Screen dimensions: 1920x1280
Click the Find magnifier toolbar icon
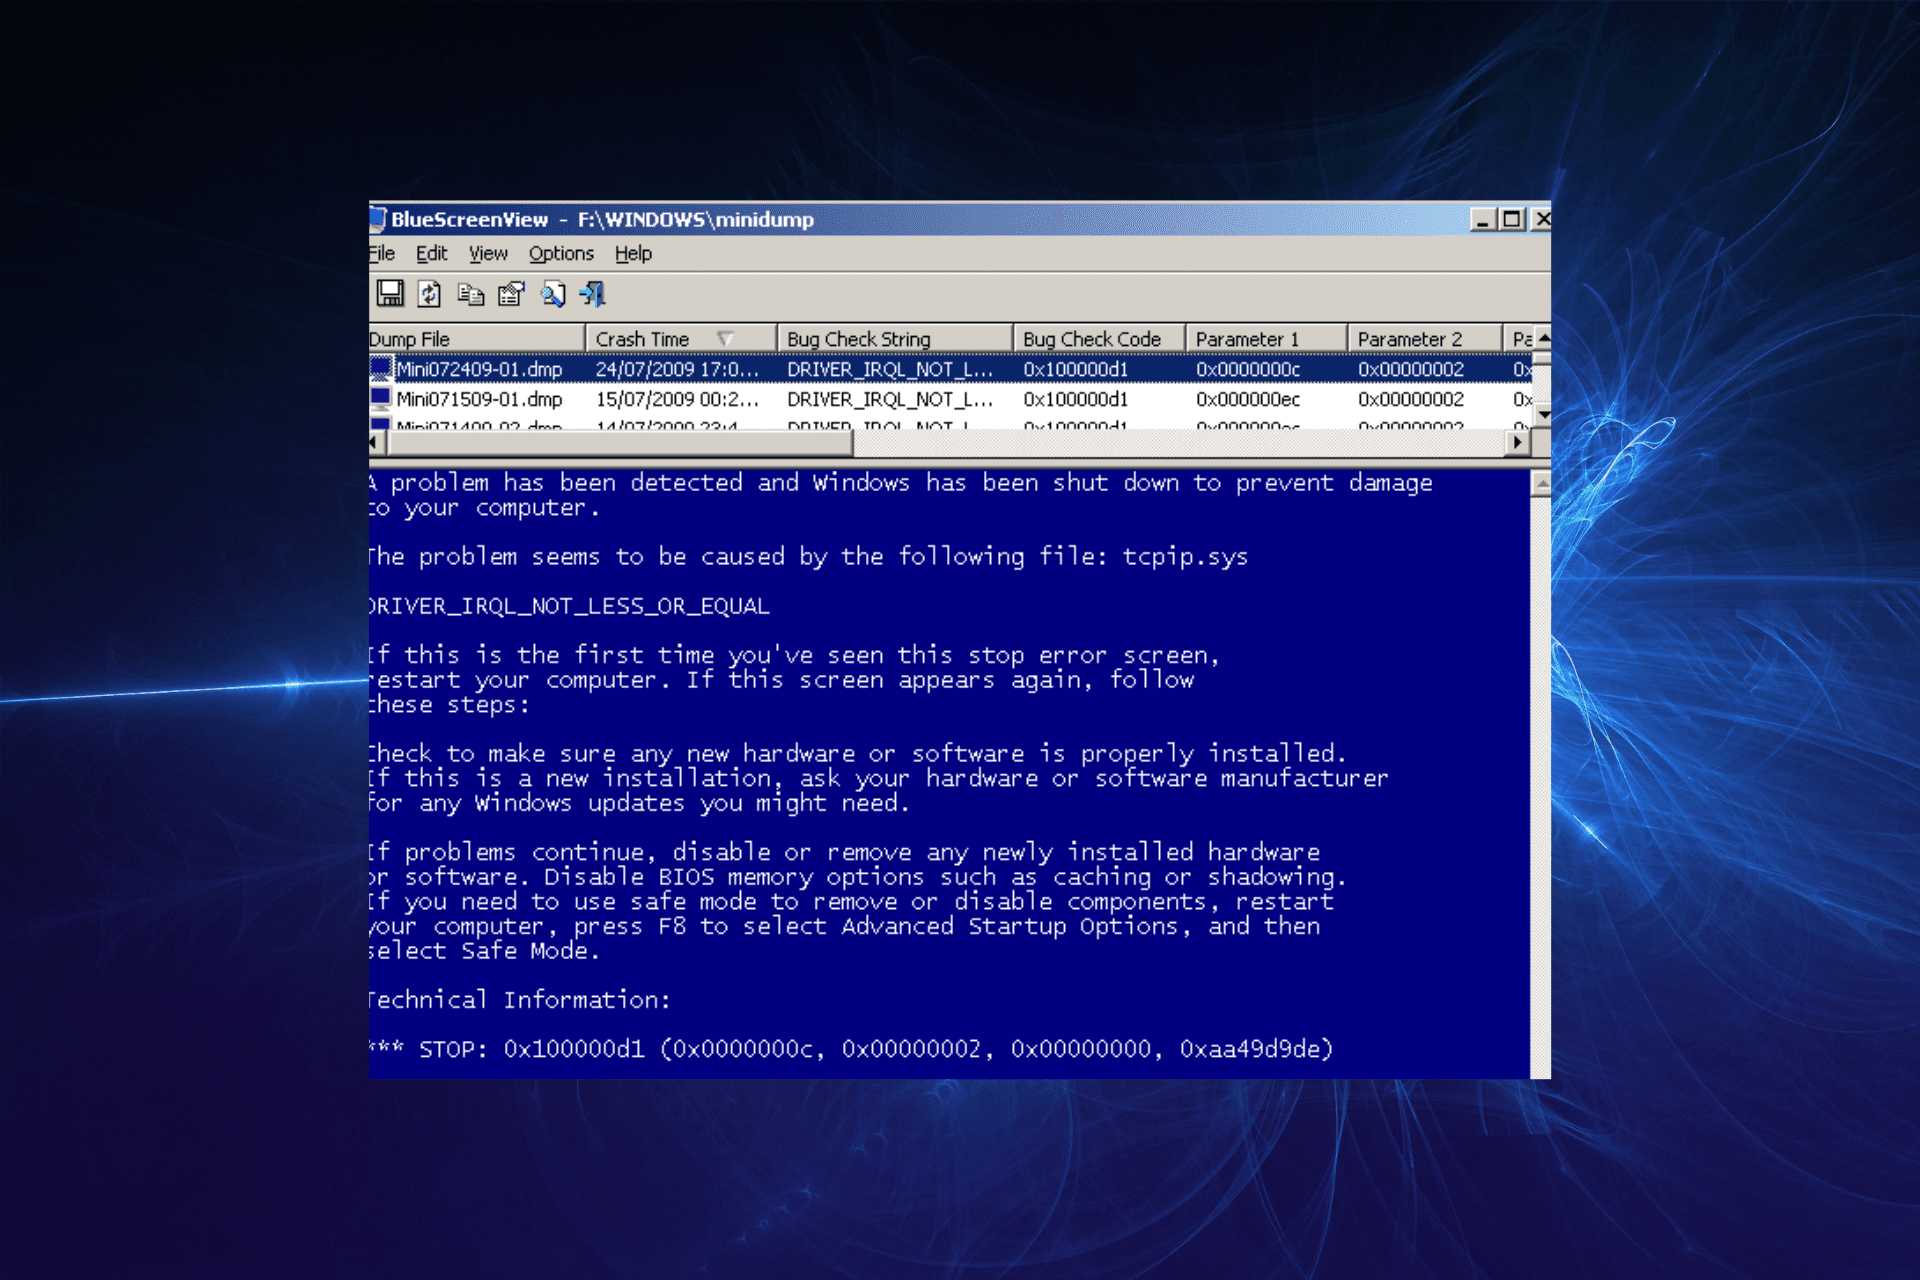[x=552, y=293]
